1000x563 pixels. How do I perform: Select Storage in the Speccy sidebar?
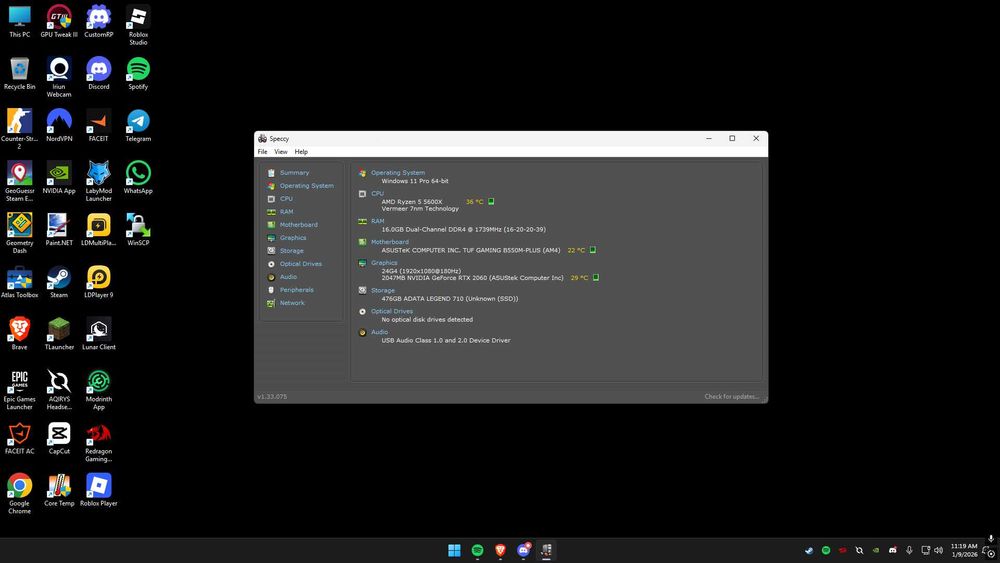[291, 251]
